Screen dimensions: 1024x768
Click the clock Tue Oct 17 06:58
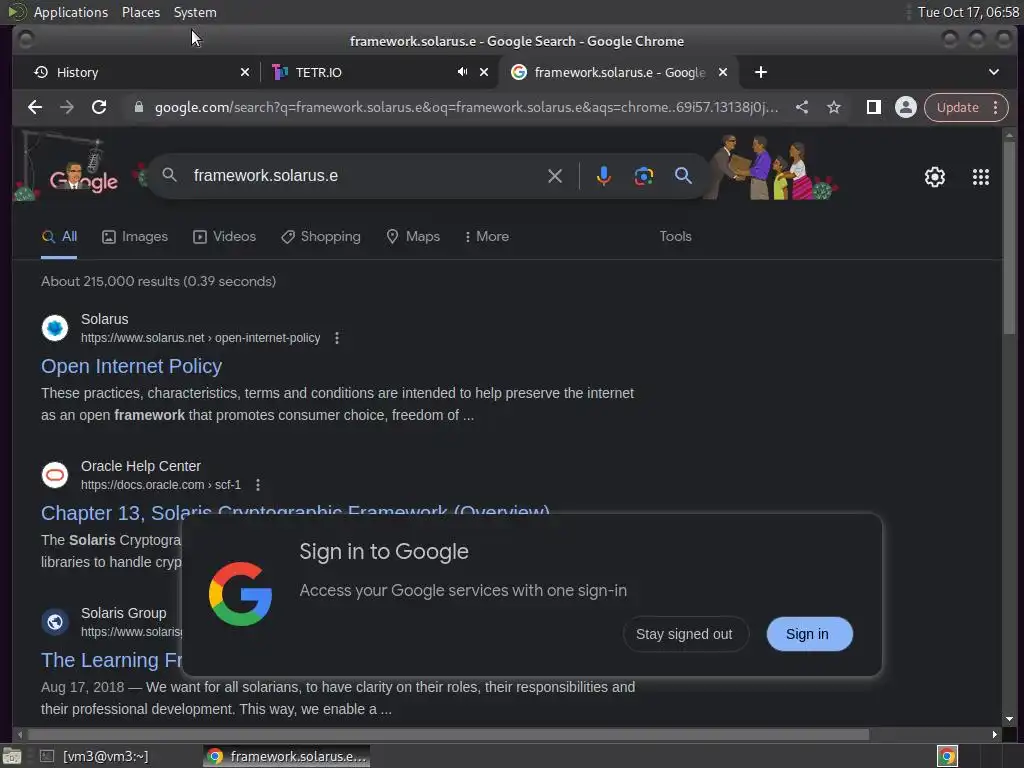click(x=968, y=12)
